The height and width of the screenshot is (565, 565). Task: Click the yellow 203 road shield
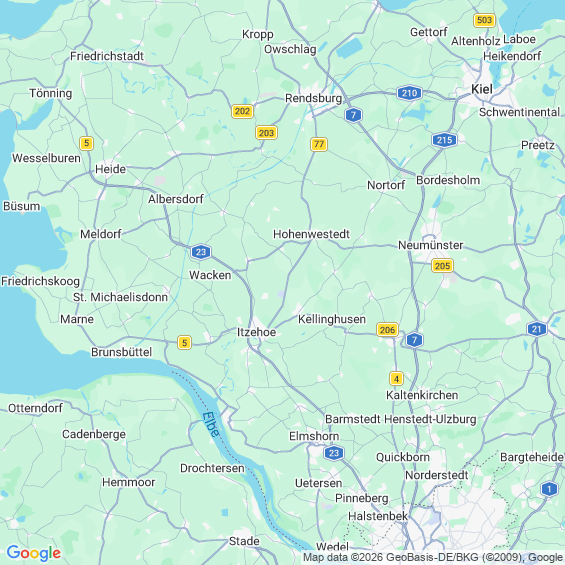266,133
